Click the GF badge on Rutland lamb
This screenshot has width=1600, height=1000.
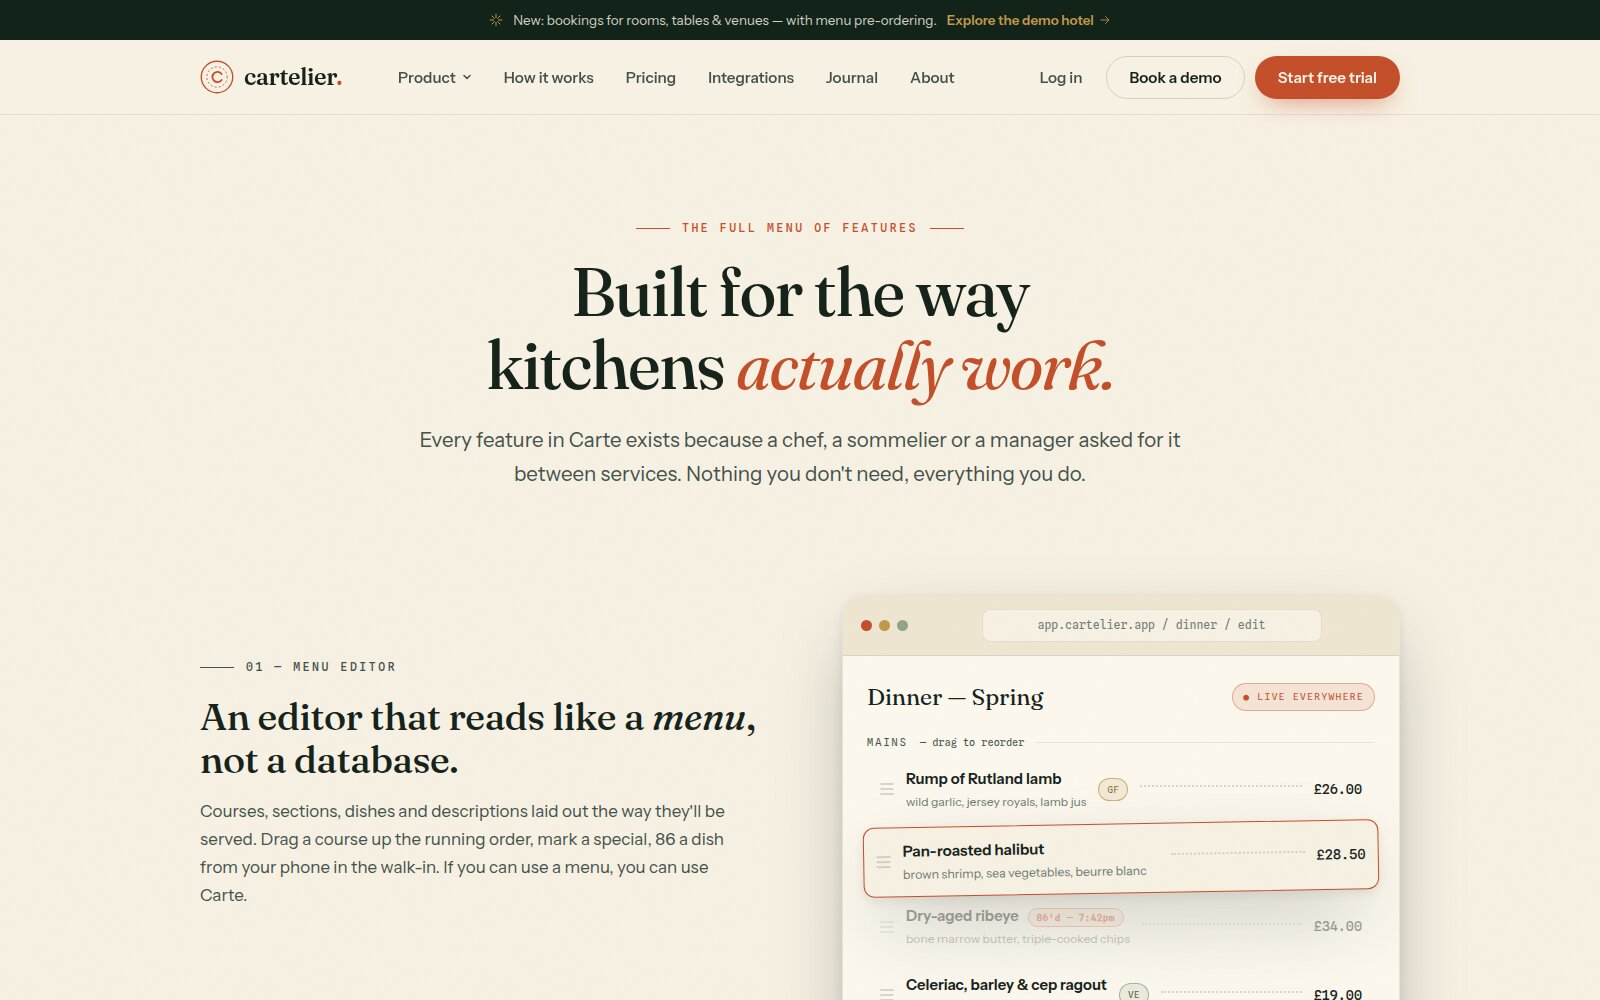[x=1113, y=789]
